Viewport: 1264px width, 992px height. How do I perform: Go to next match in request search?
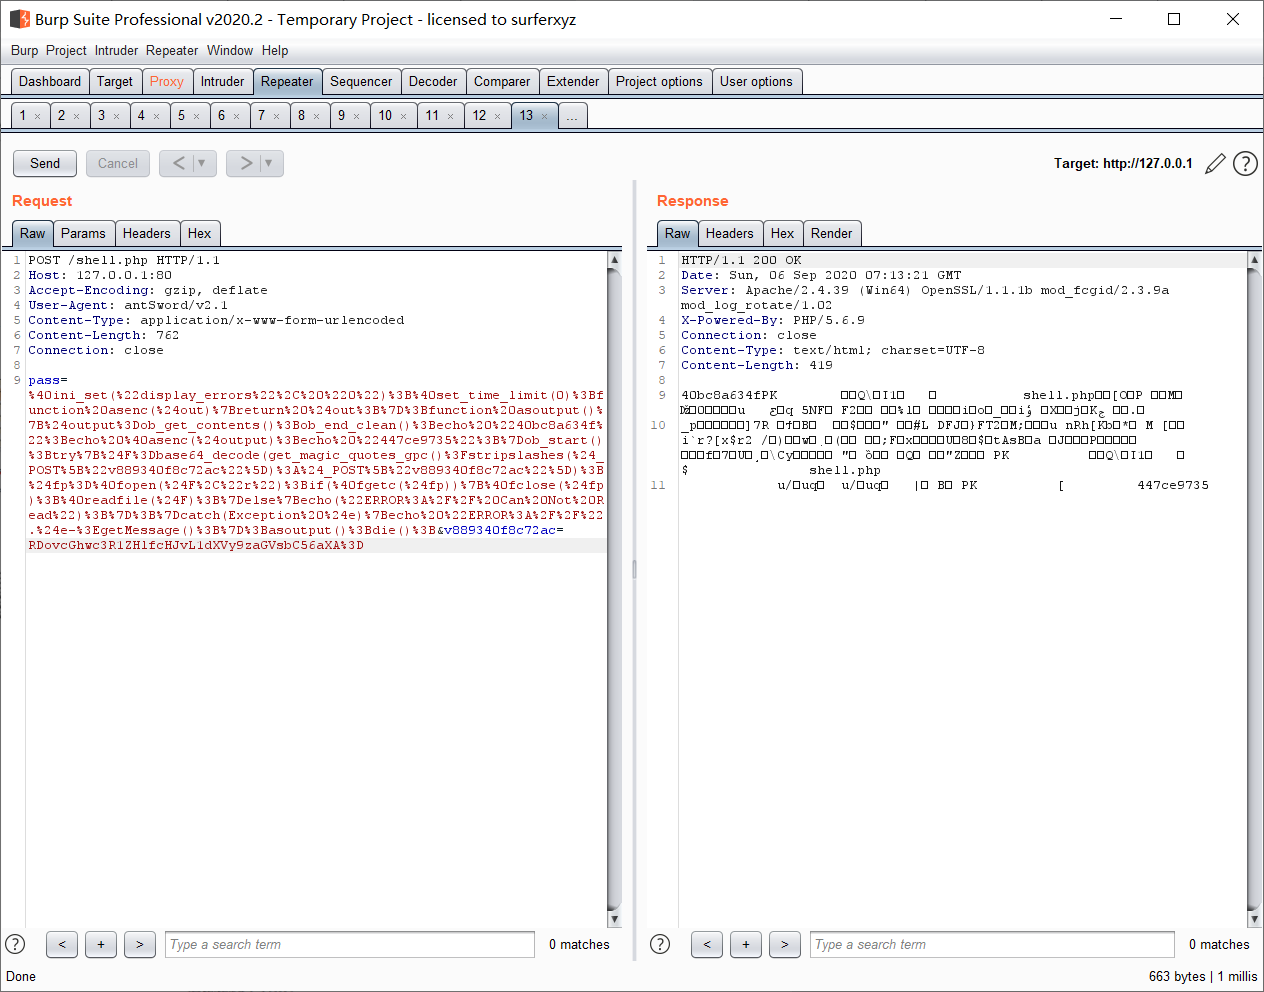140,944
